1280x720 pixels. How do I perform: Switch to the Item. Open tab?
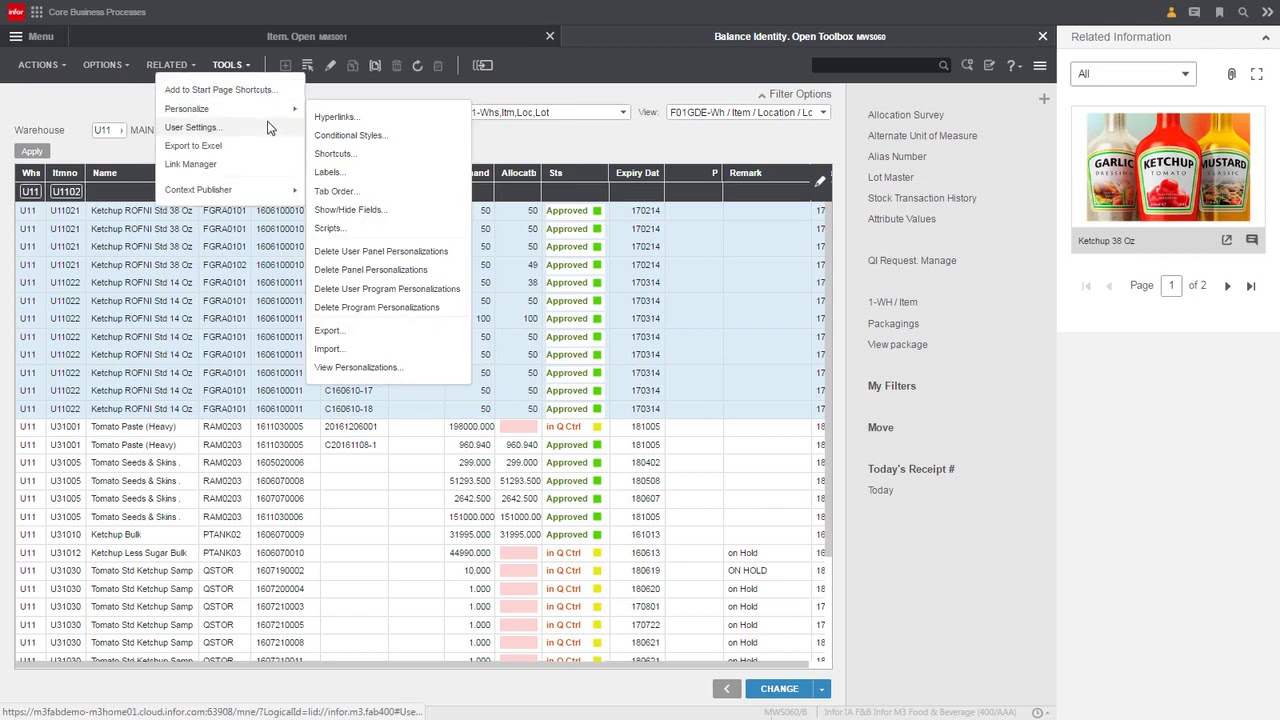click(306, 36)
